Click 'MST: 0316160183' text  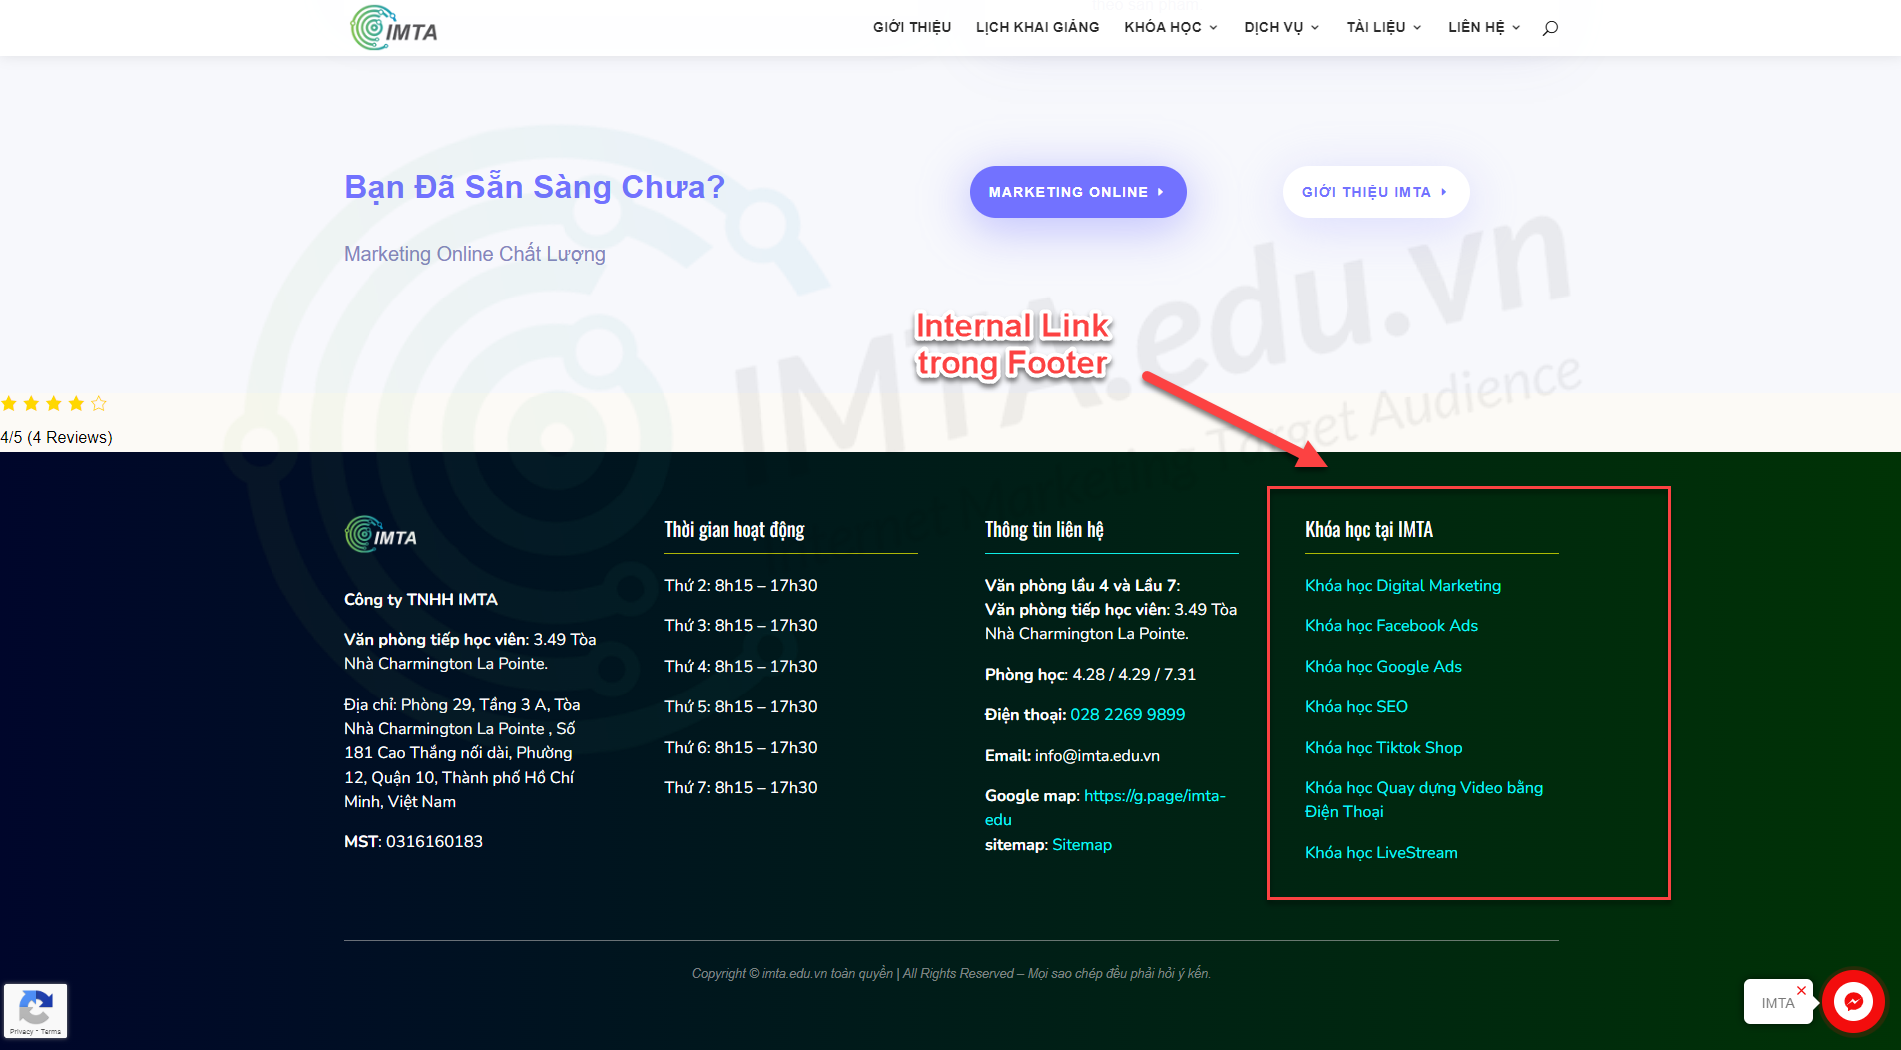(x=413, y=842)
